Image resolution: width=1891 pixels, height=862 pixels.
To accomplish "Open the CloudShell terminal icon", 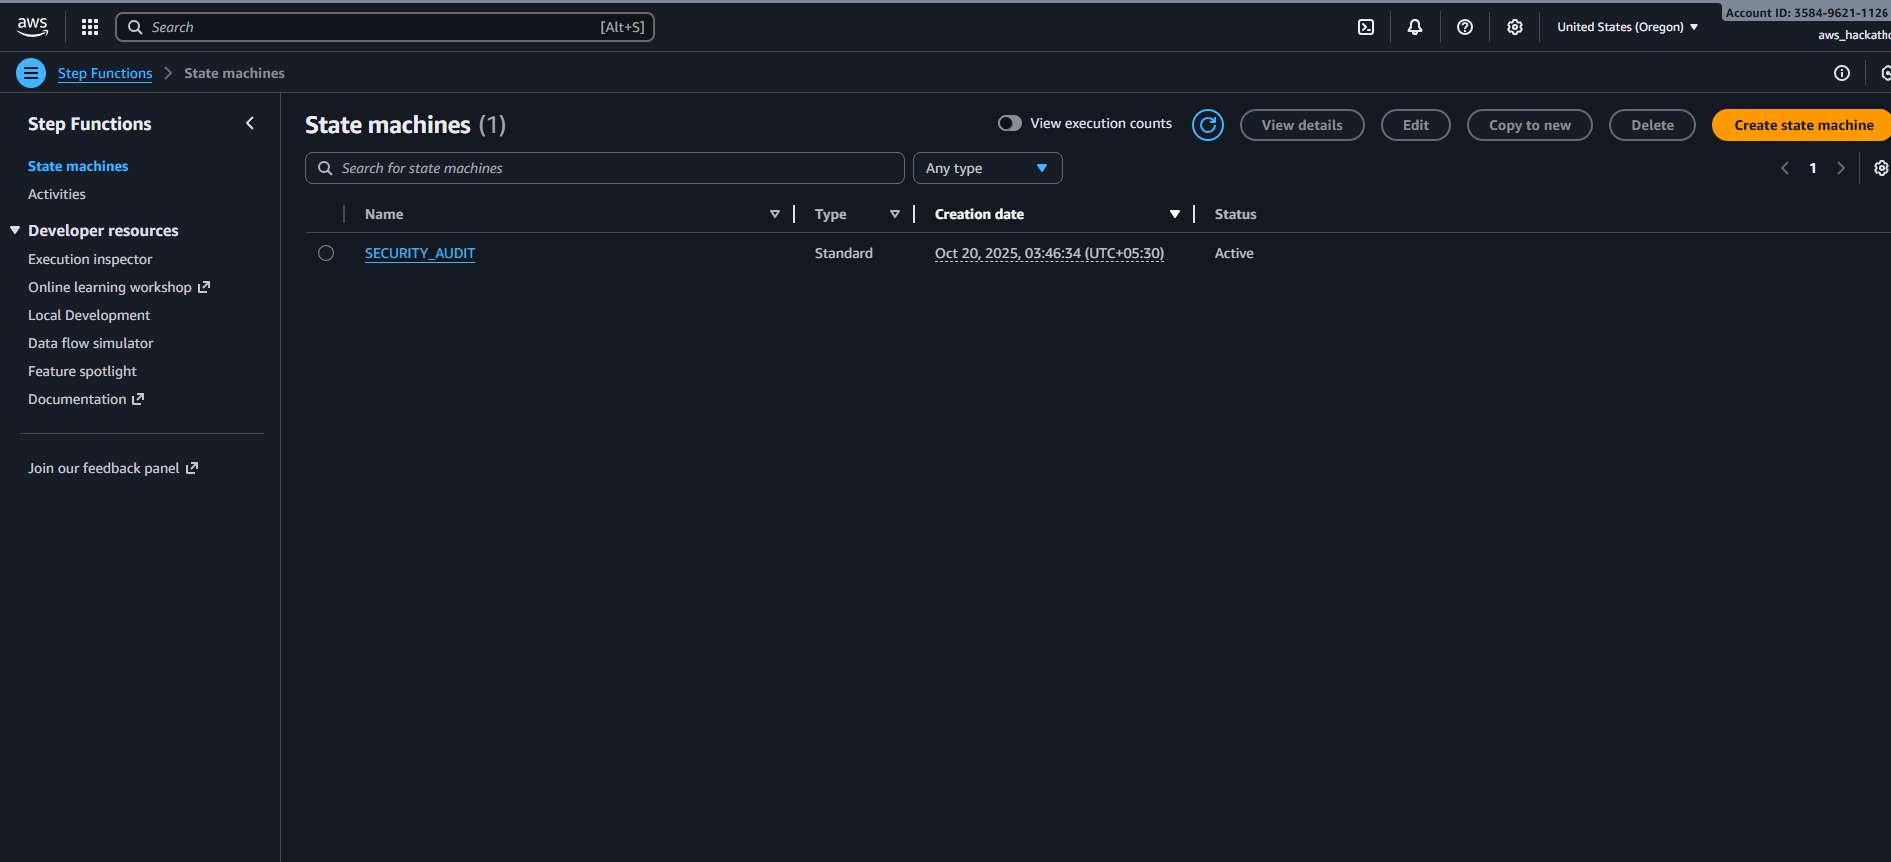I will [1366, 27].
